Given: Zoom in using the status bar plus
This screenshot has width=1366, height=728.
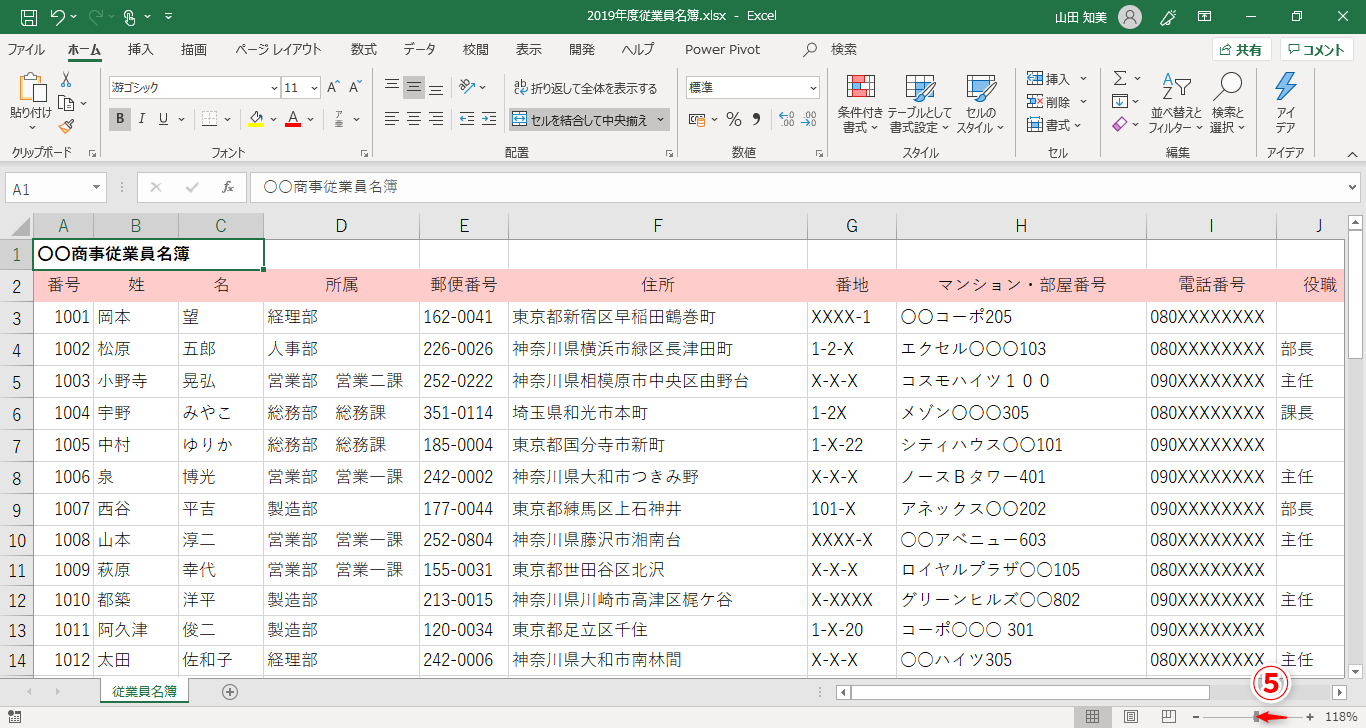Looking at the screenshot, I should point(1310,717).
